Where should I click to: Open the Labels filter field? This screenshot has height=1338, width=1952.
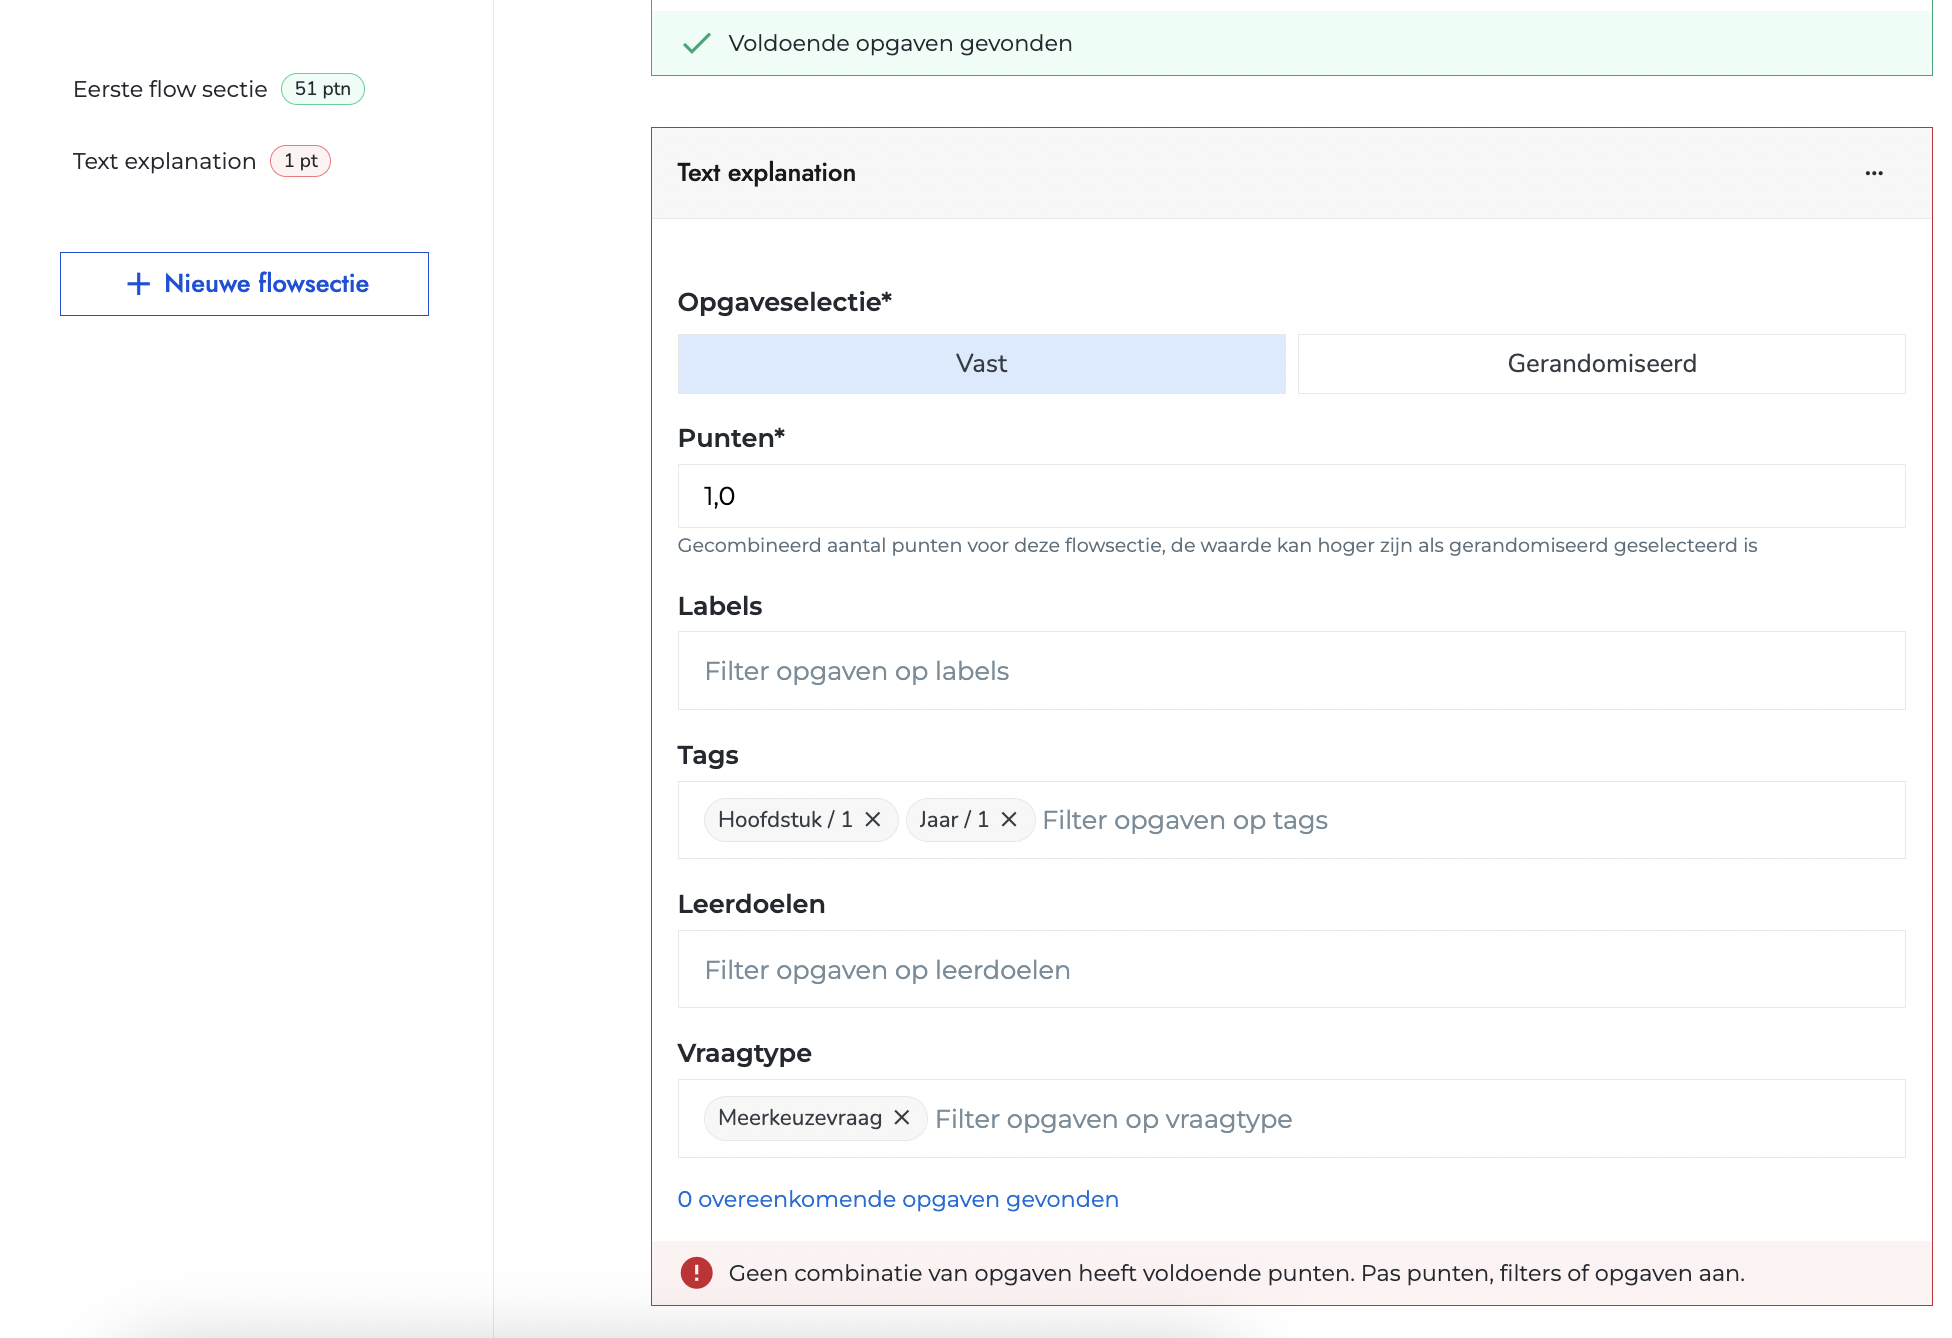[1290, 670]
